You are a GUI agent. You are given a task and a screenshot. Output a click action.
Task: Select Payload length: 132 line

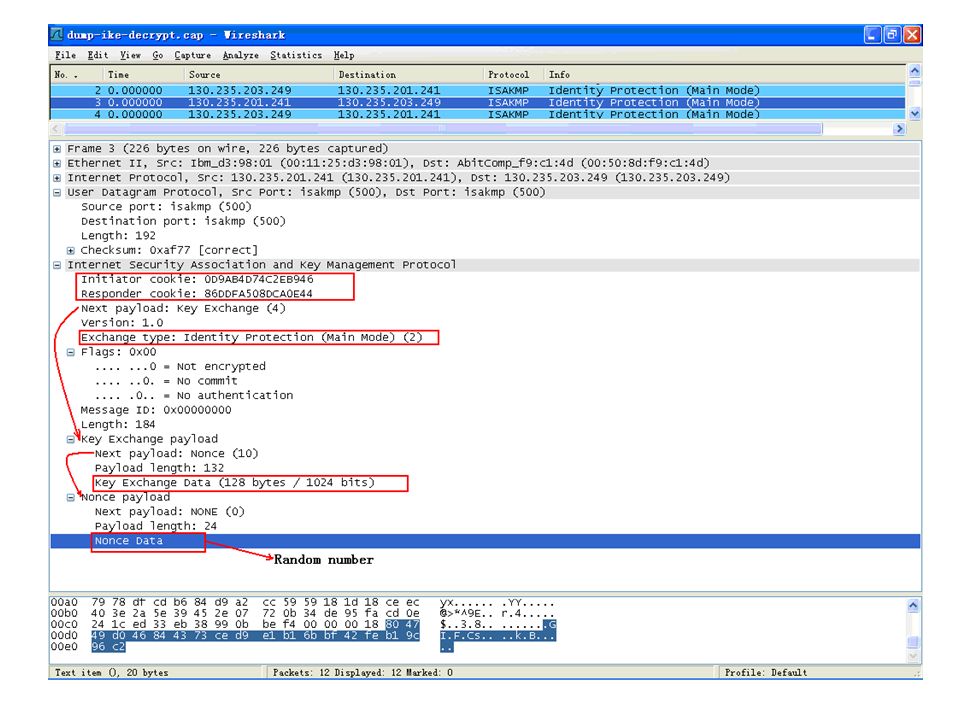(159, 468)
